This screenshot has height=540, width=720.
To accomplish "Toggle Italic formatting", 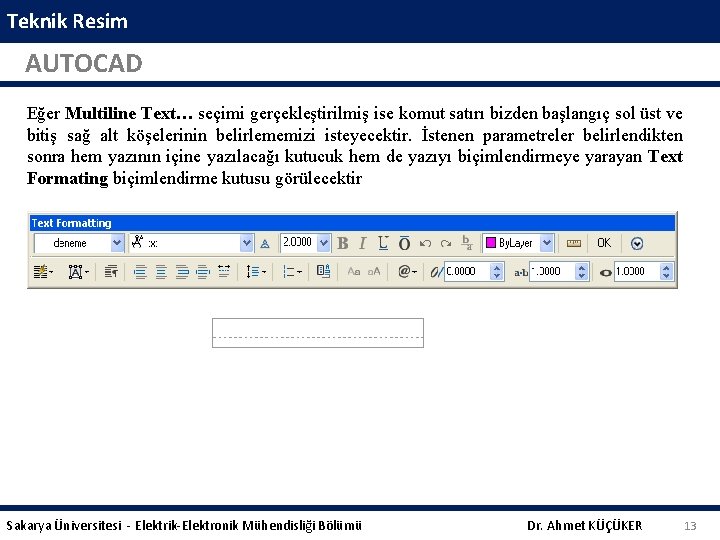I will point(363,243).
